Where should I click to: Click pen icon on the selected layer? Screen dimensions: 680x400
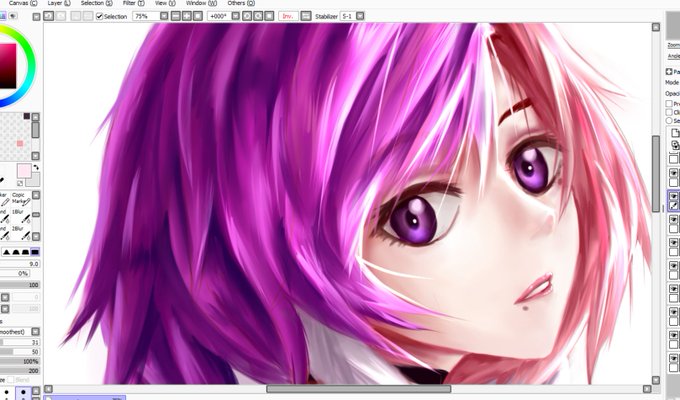(x=673, y=206)
